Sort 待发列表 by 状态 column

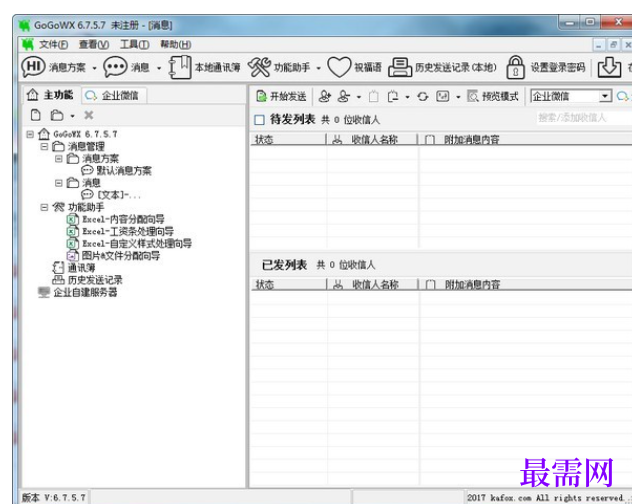click(287, 140)
